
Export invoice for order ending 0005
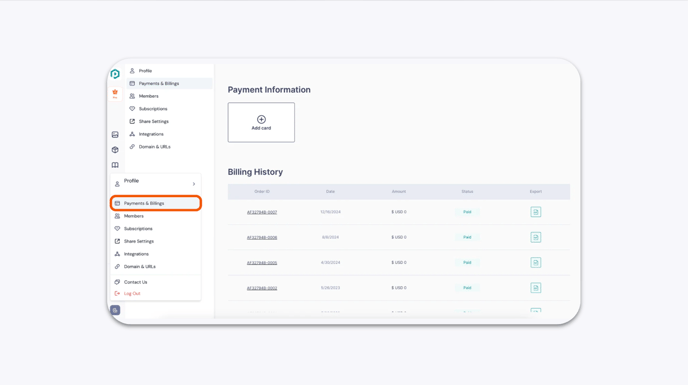point(536,263)
